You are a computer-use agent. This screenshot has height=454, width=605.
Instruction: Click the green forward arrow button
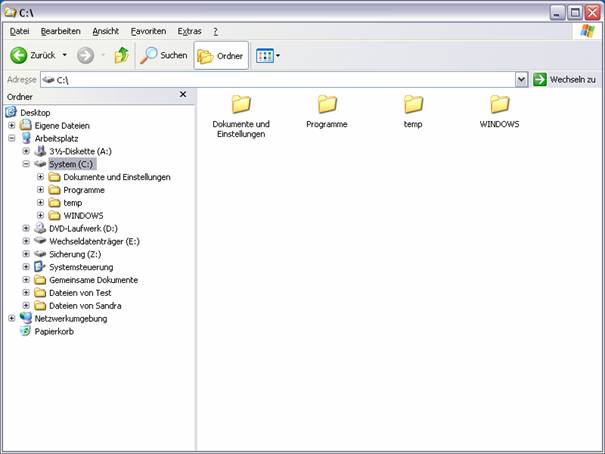pyautogui.click(x=85, y=56)
